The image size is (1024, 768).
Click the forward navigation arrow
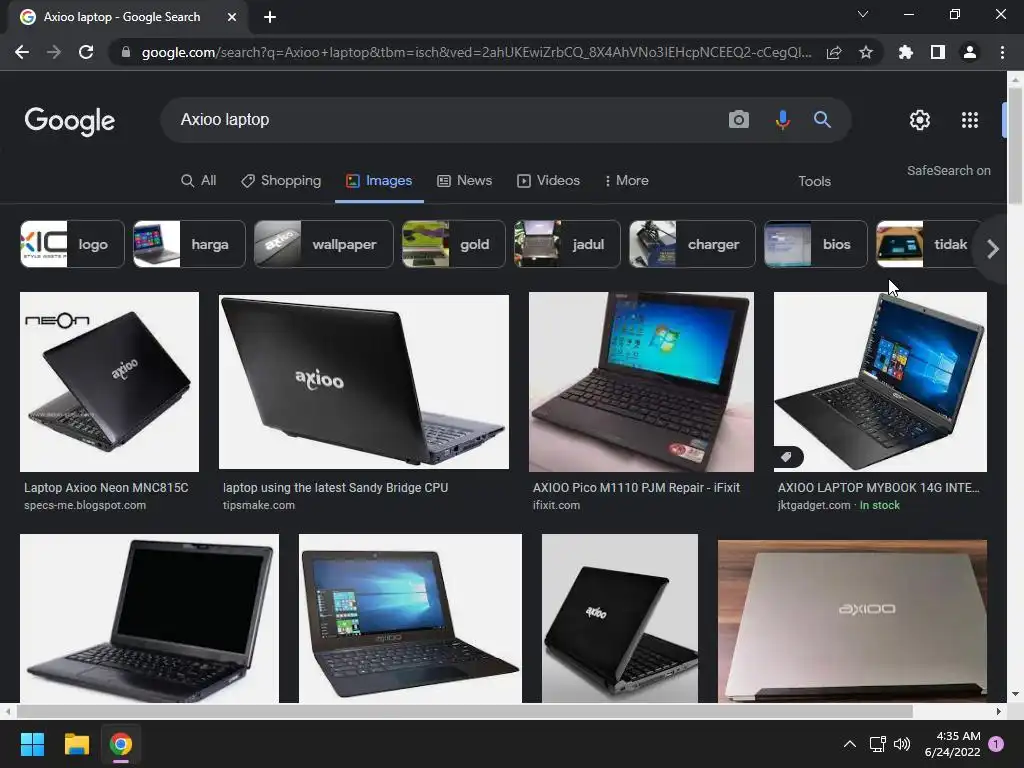pyautogui.click(x=54, y=52)
